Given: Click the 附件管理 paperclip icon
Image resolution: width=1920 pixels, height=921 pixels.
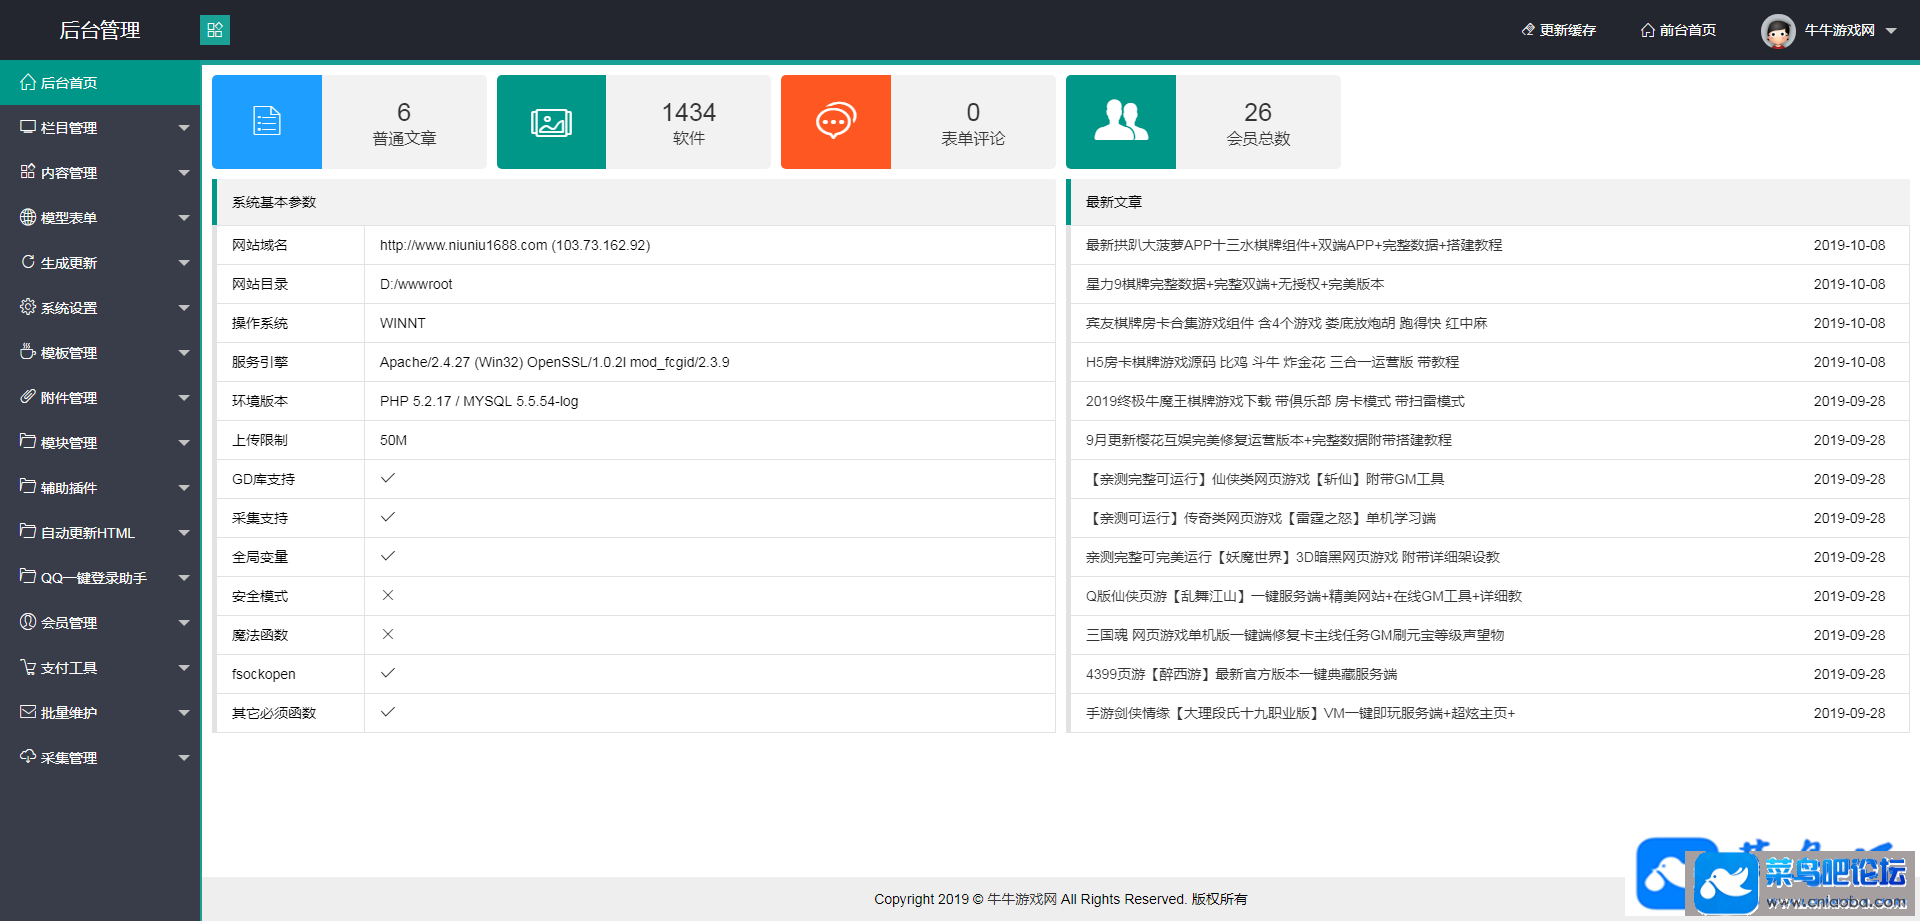Looking at the screenshot, I should click(x=28, y=397).
